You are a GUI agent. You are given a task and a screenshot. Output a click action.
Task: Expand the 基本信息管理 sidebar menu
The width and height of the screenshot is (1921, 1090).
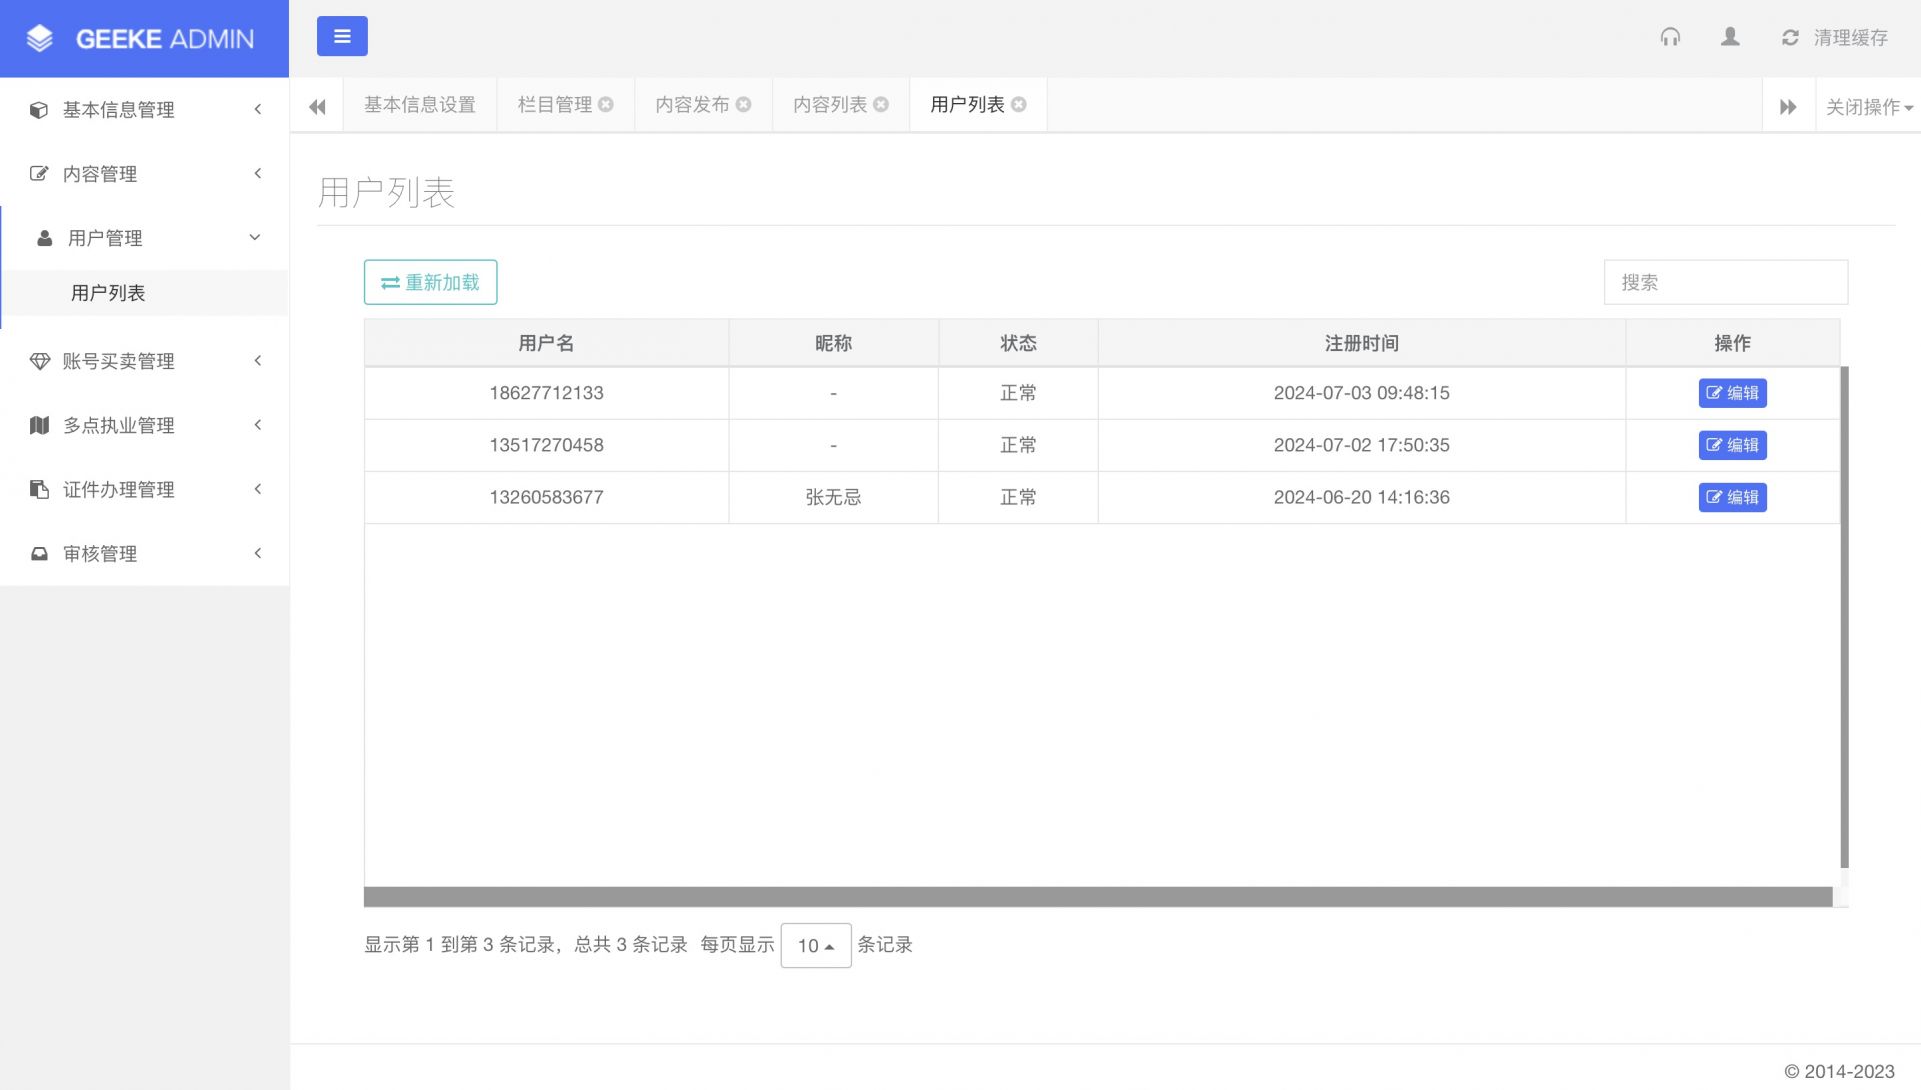click(144, 110)
